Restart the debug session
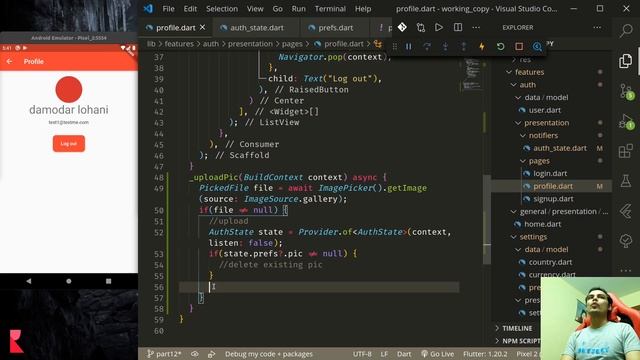 click(500, 47)
